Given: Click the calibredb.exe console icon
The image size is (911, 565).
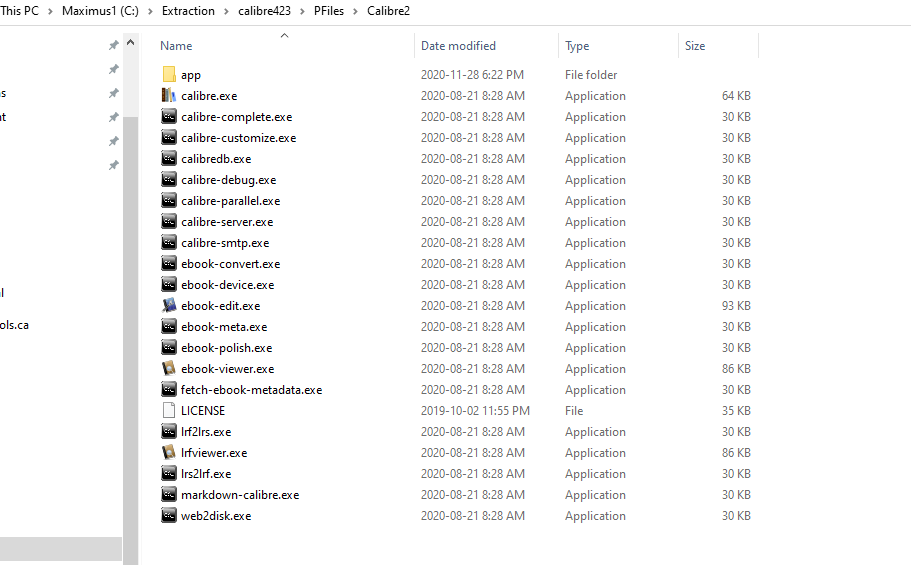Looking at the screenshot, I should 168,158.
